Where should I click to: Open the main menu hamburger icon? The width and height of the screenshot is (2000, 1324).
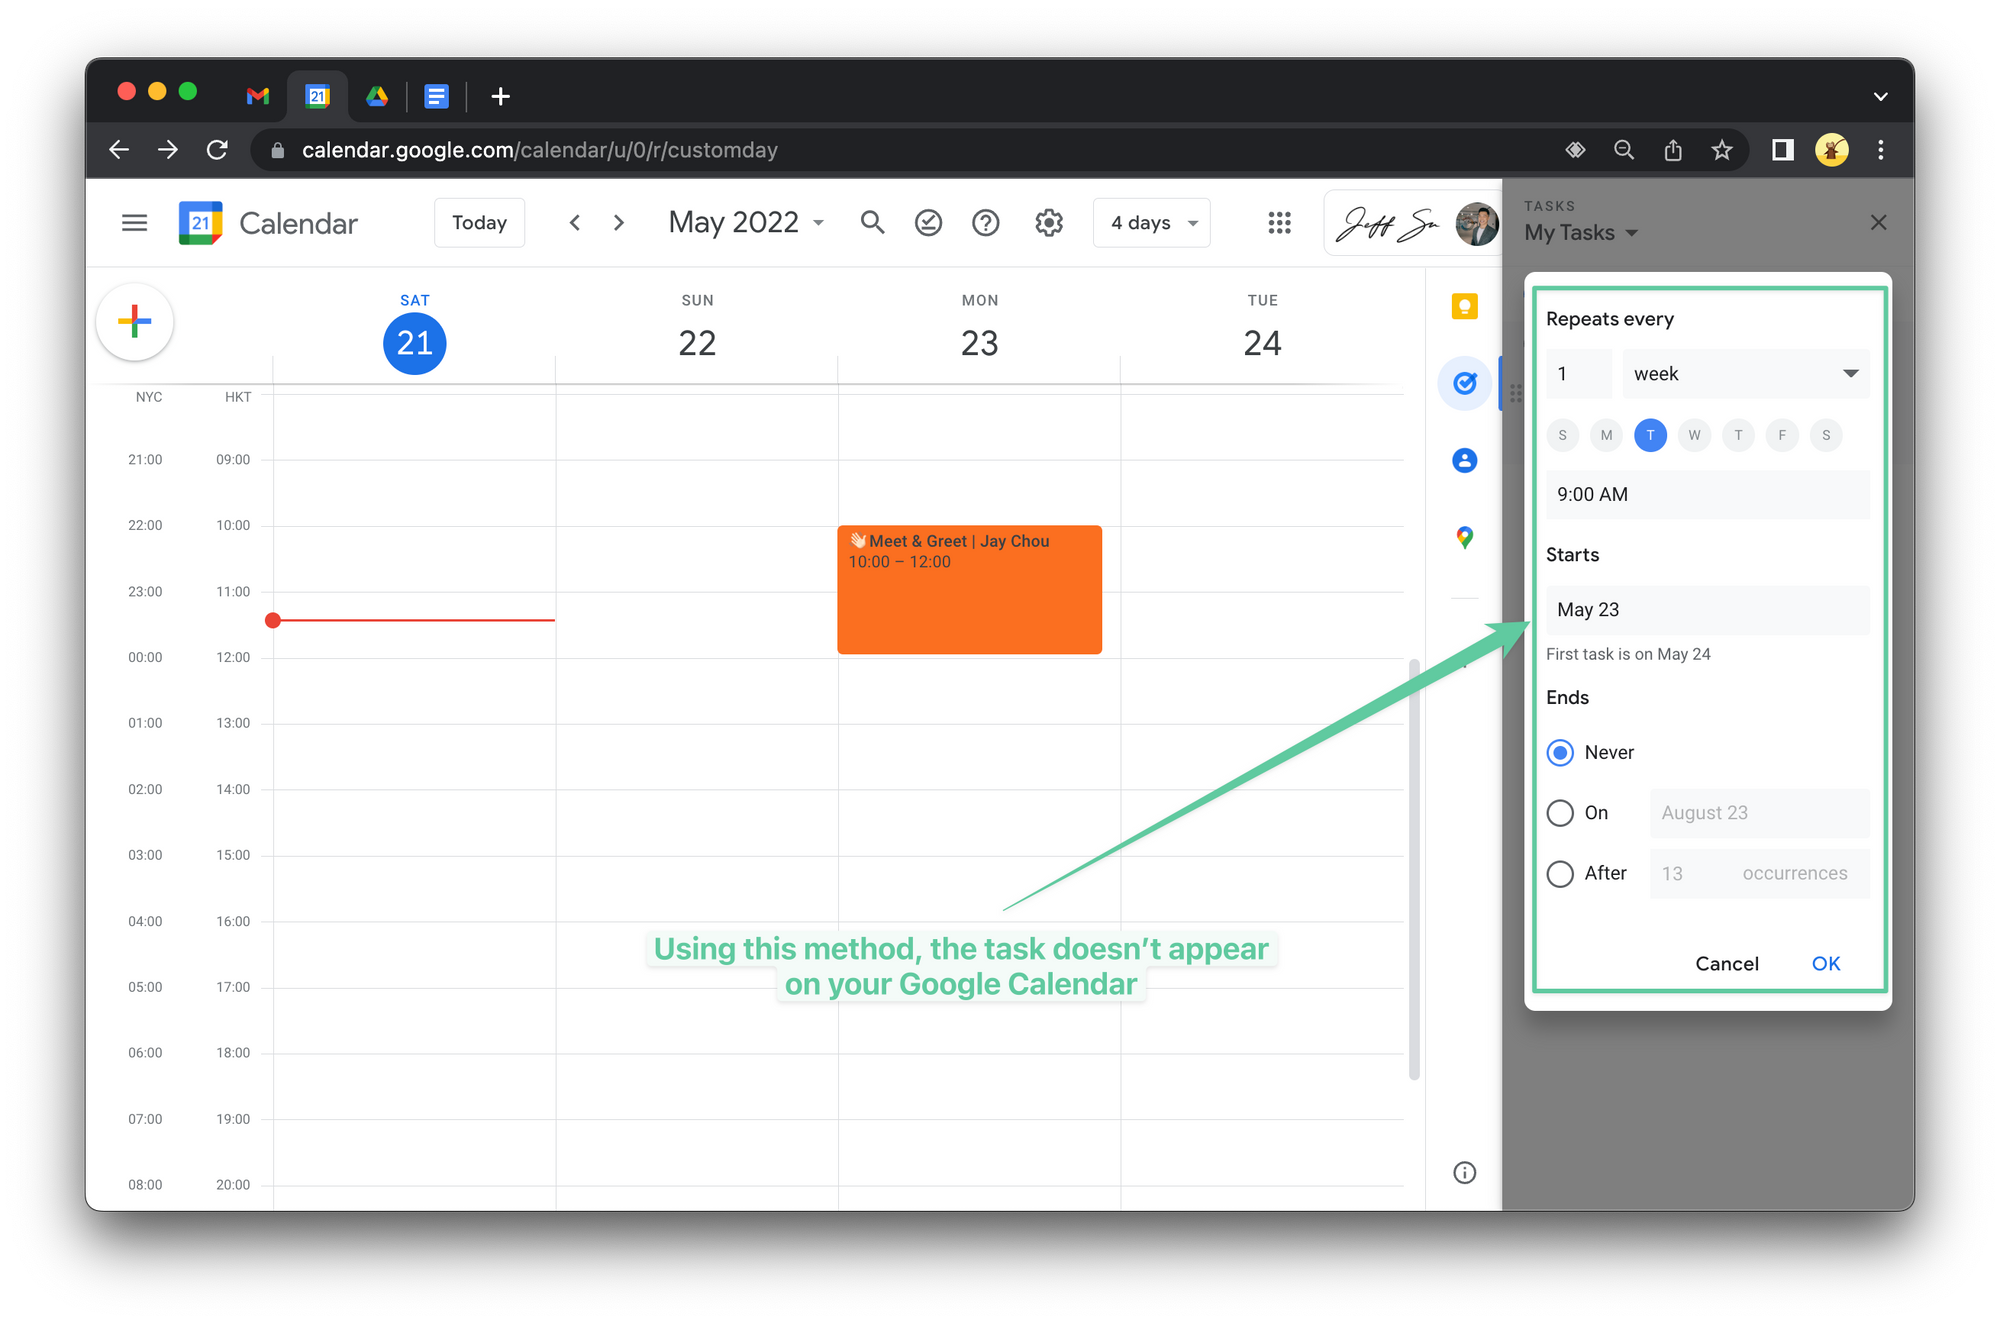pos(134,223)
